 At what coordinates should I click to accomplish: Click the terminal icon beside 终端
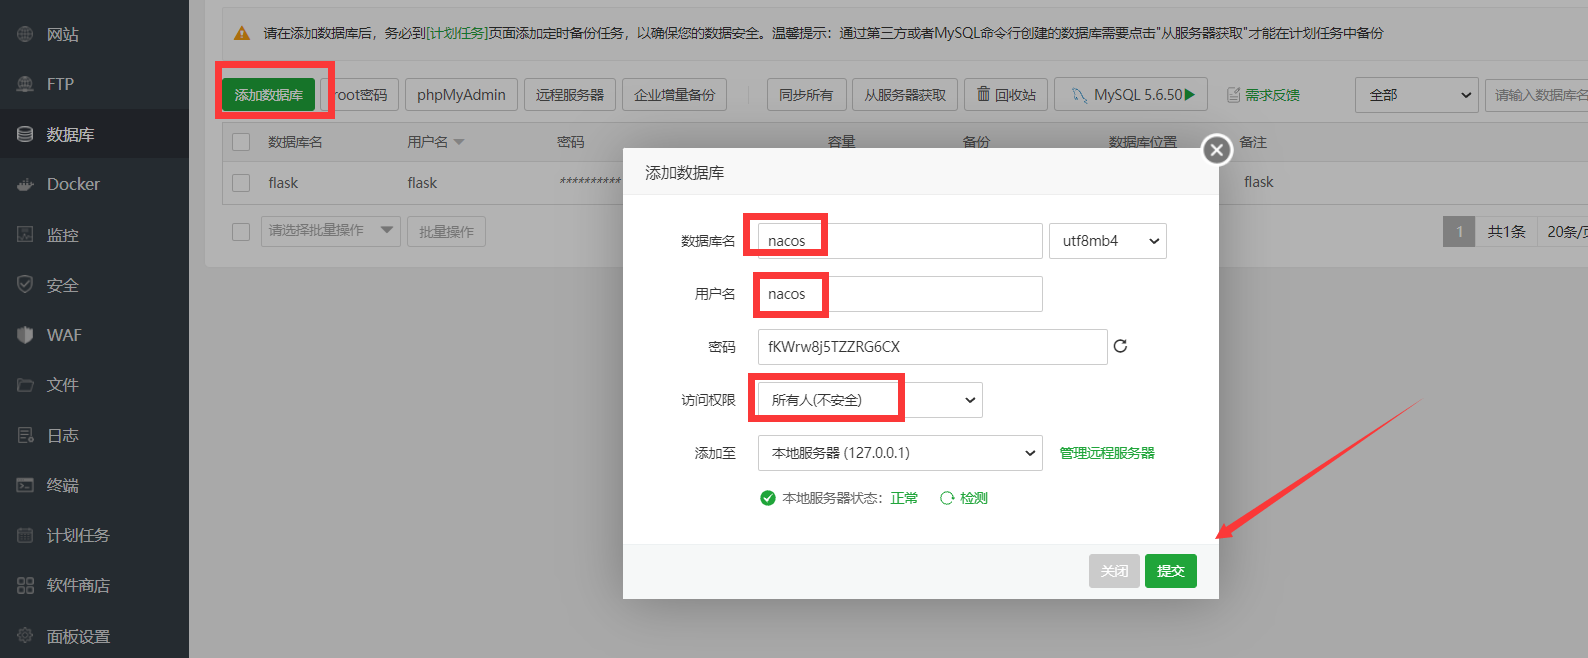click(25, 485)
